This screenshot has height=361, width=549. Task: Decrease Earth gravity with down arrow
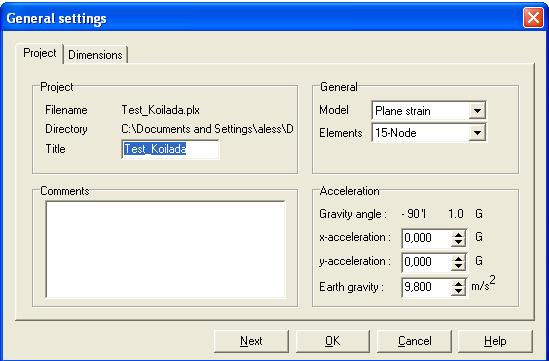point(458,292)
